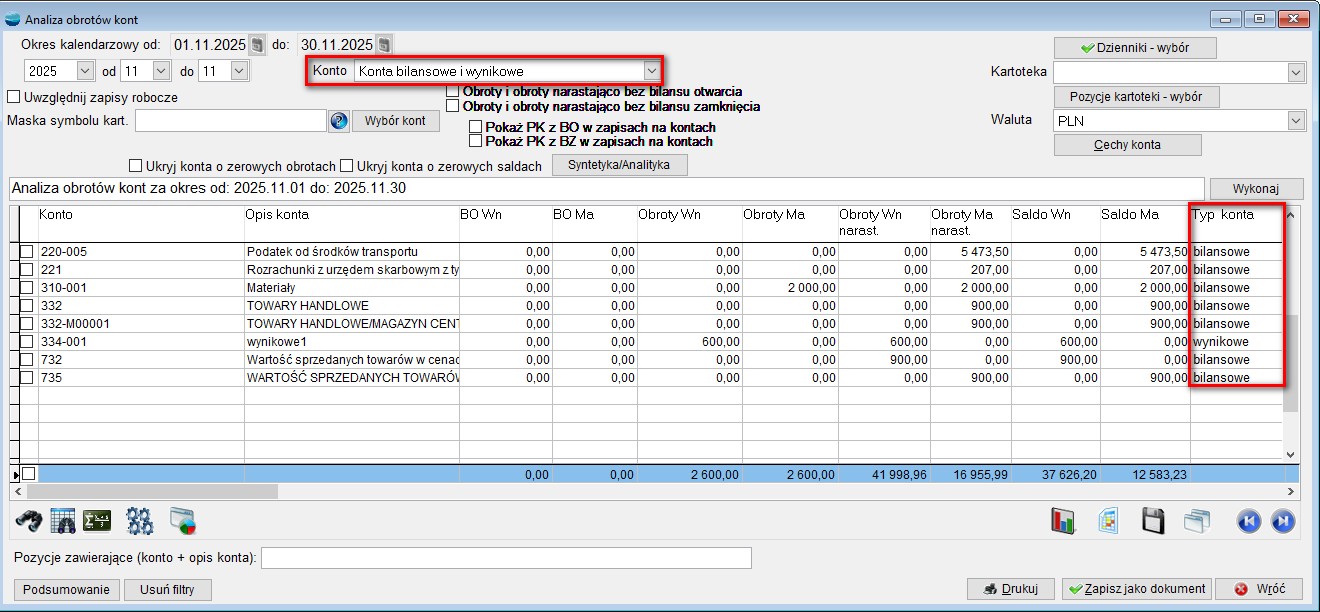Check "Ukryj konta o zerowych obrotach"
1320x612 pixels.
tap(136, 166)
